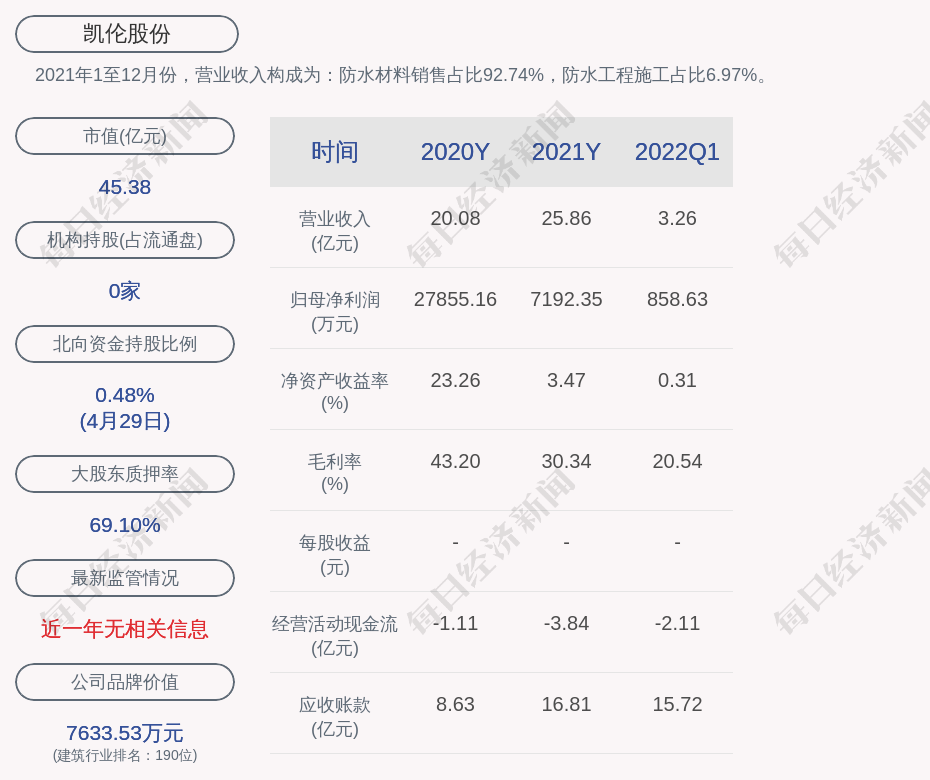This screenshot has height=780, width=930.
Task: Click the 大股东质押率 label pill
Action: point(125,473)
